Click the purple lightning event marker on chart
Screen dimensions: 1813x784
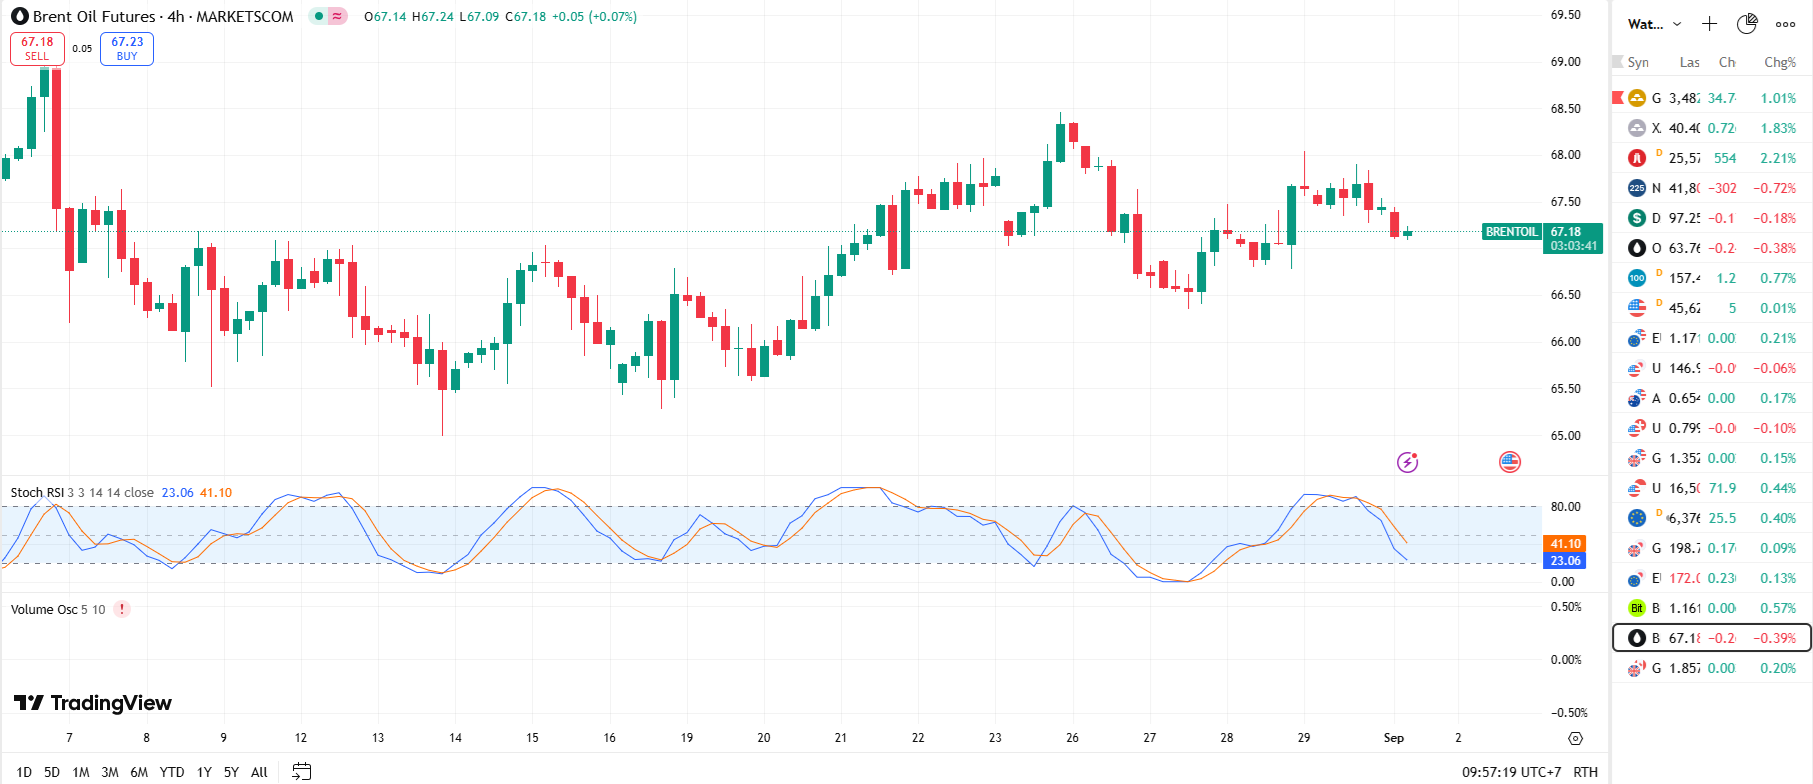(x=1407, y=462)
